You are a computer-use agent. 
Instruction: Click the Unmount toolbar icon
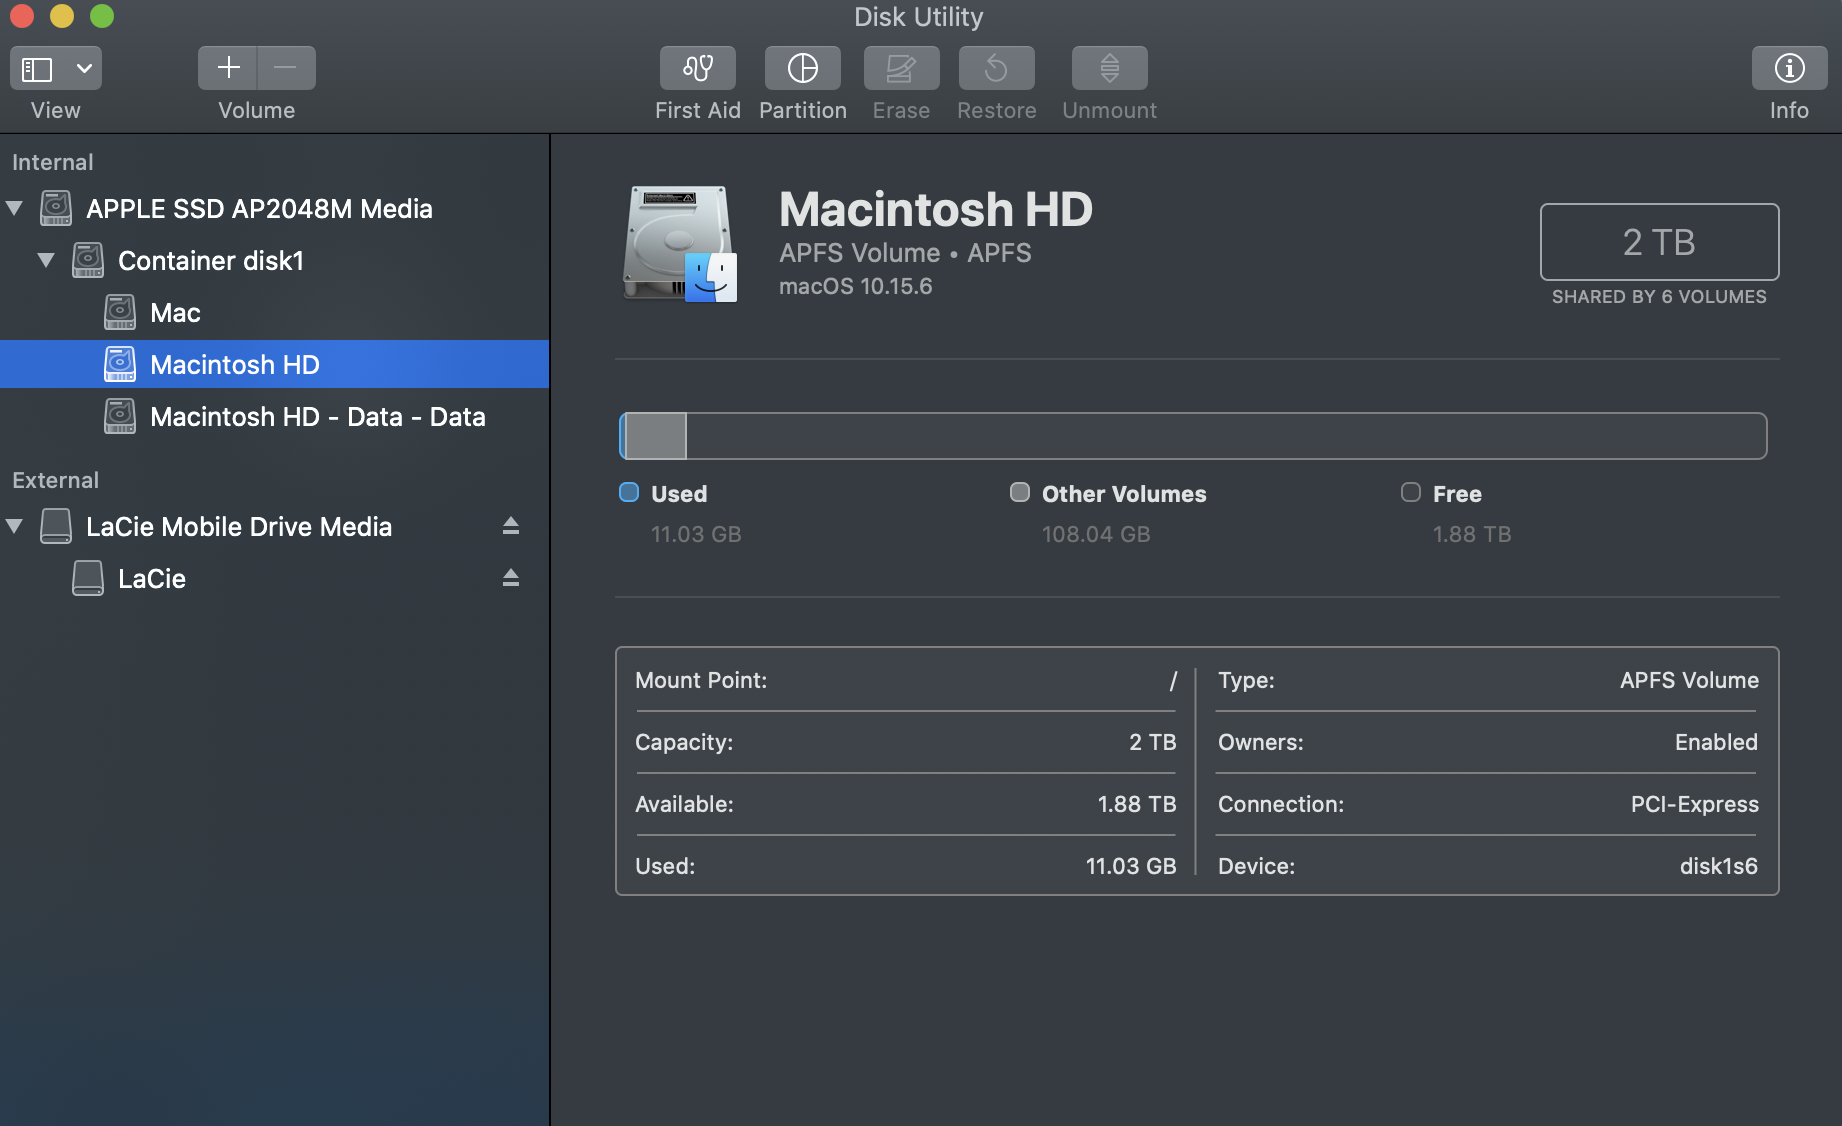pyautogui.click(x=1109, y=68)
